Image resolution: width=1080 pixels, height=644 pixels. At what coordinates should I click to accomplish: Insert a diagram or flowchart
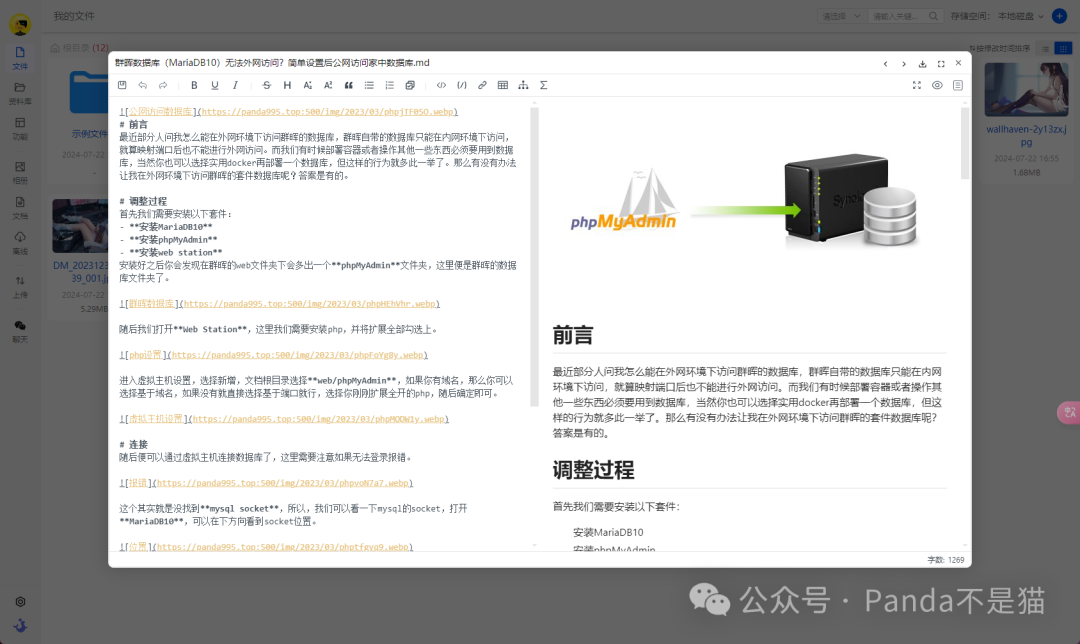click(523, 85)
